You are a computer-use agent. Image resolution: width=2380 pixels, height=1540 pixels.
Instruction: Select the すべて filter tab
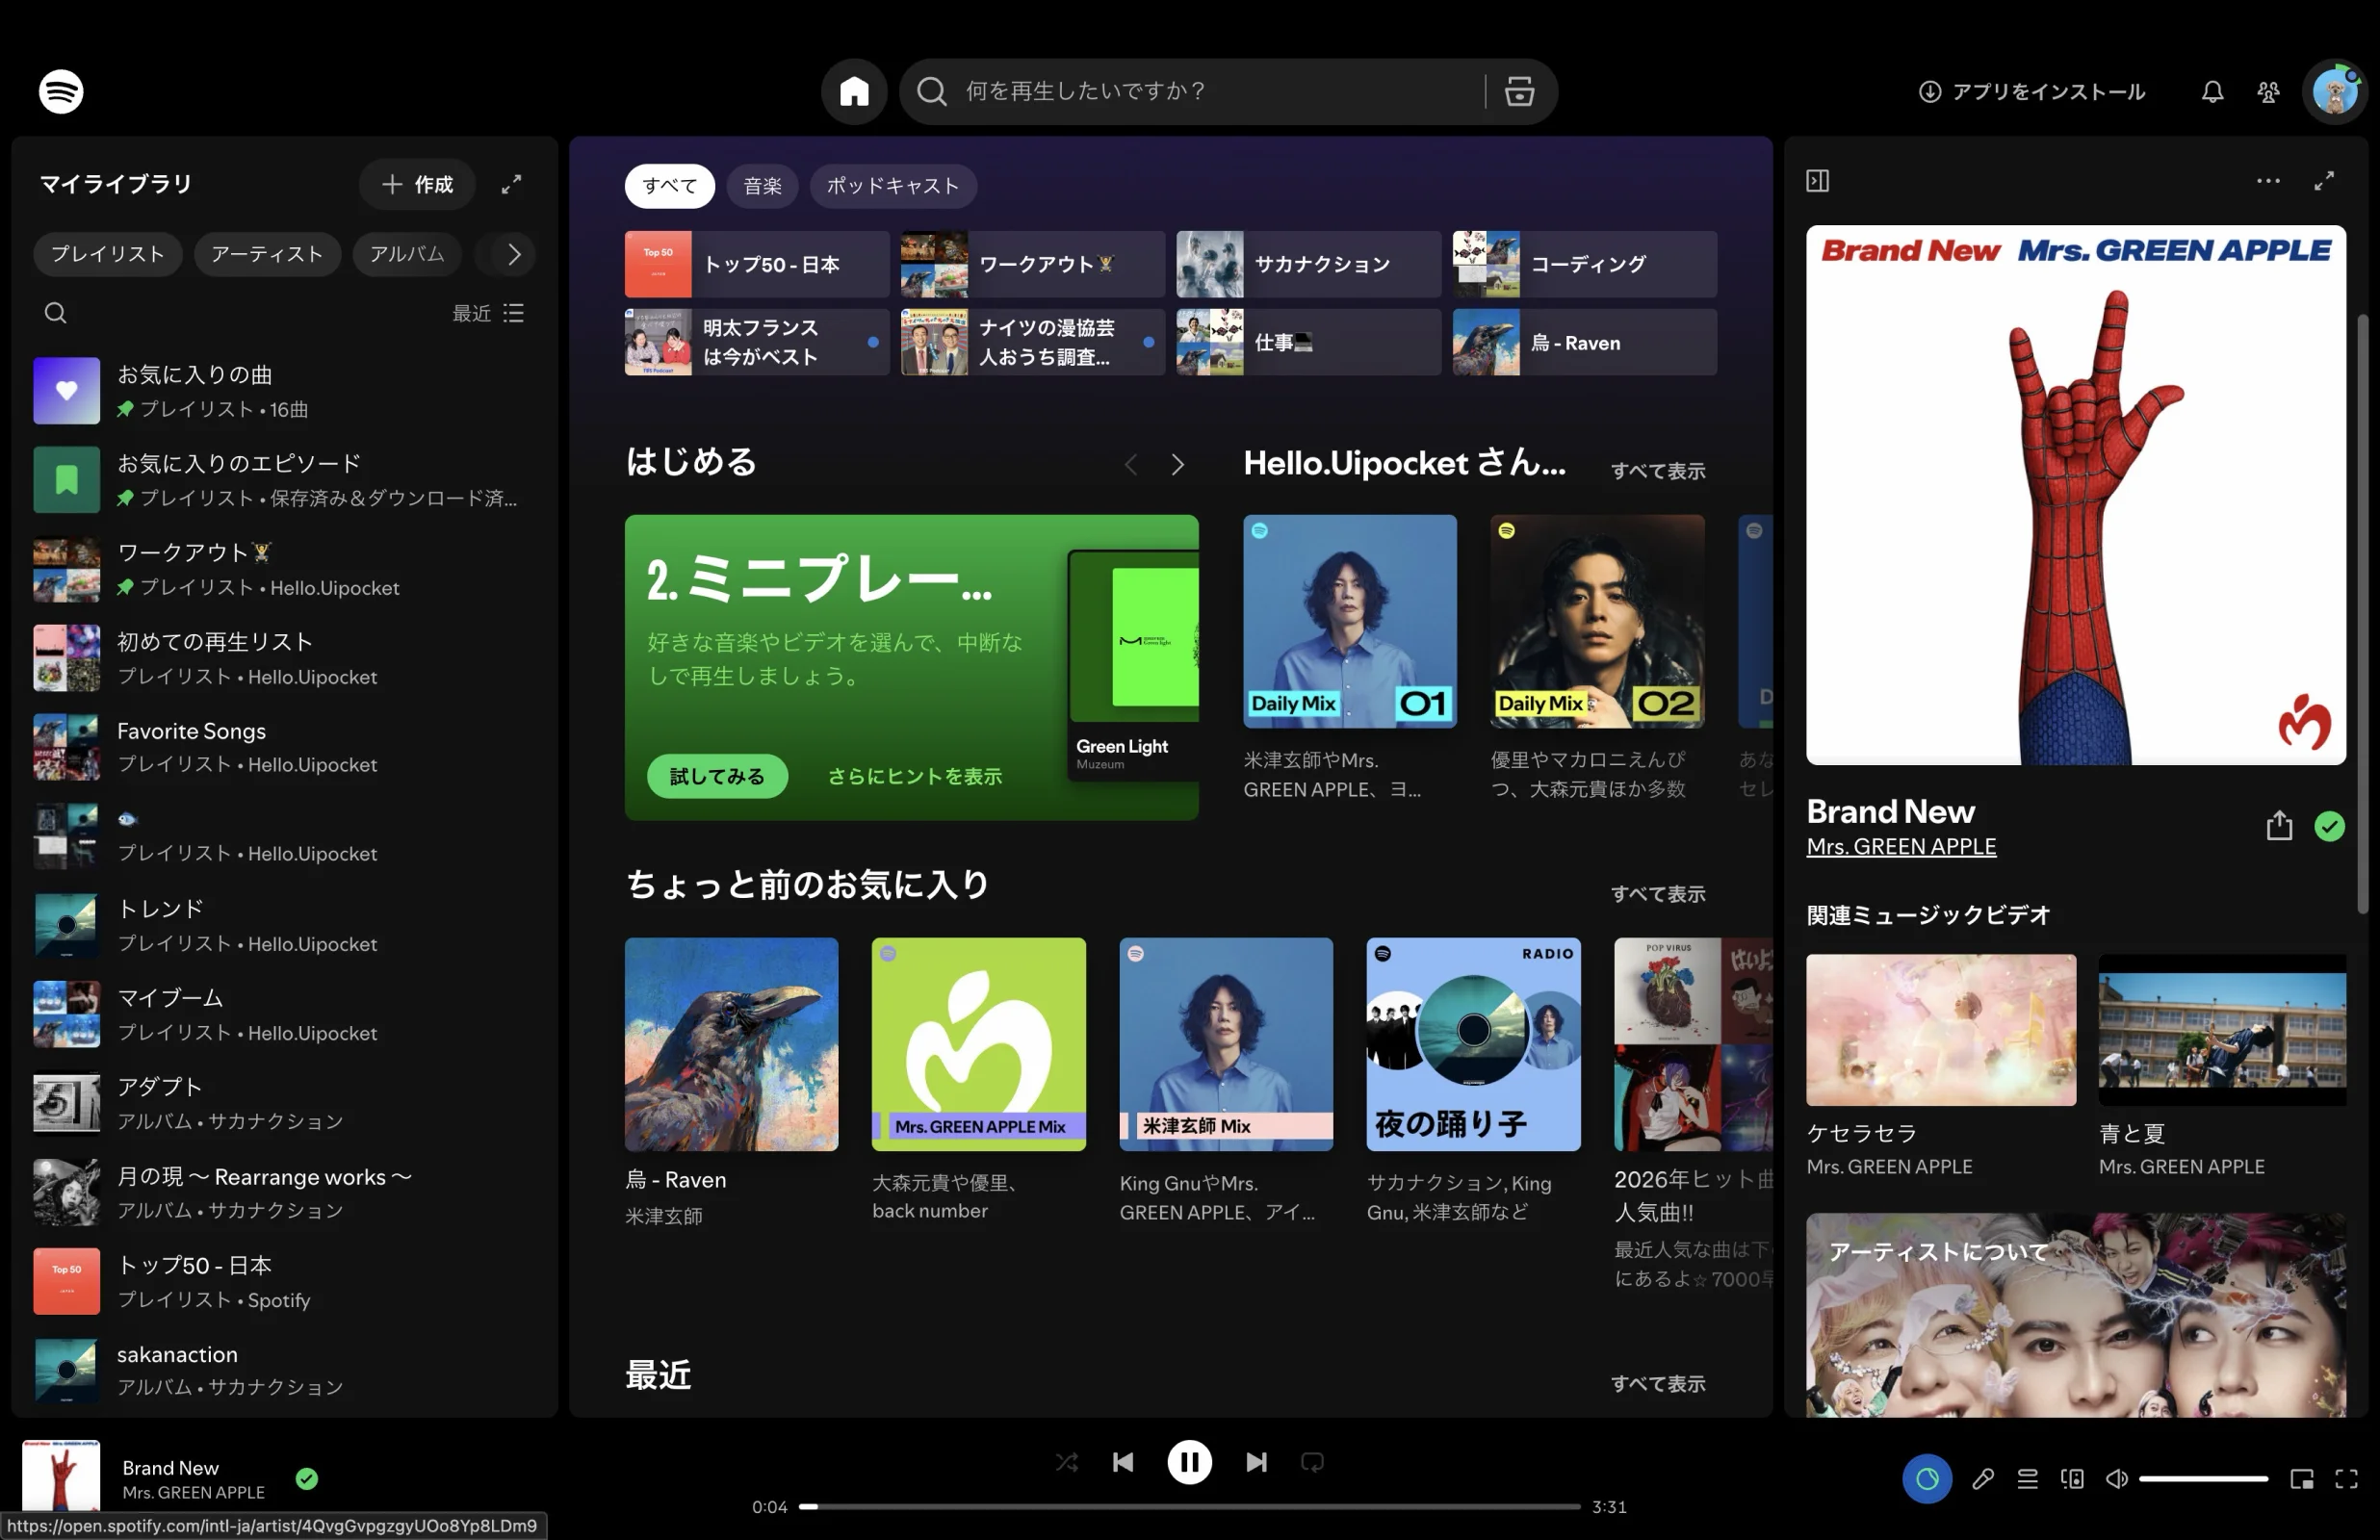click(669, 186)
